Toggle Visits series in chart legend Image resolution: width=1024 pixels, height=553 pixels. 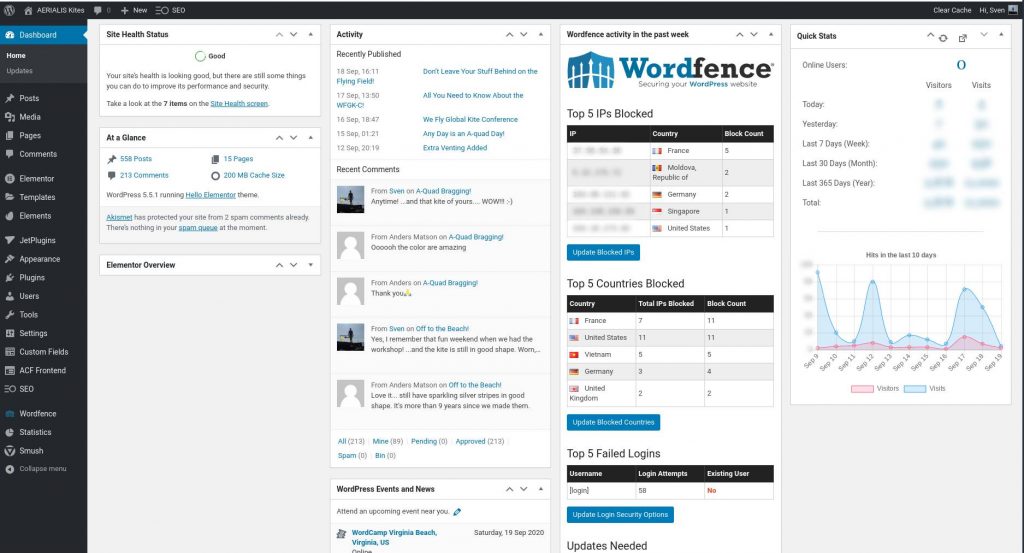point(924,388)
